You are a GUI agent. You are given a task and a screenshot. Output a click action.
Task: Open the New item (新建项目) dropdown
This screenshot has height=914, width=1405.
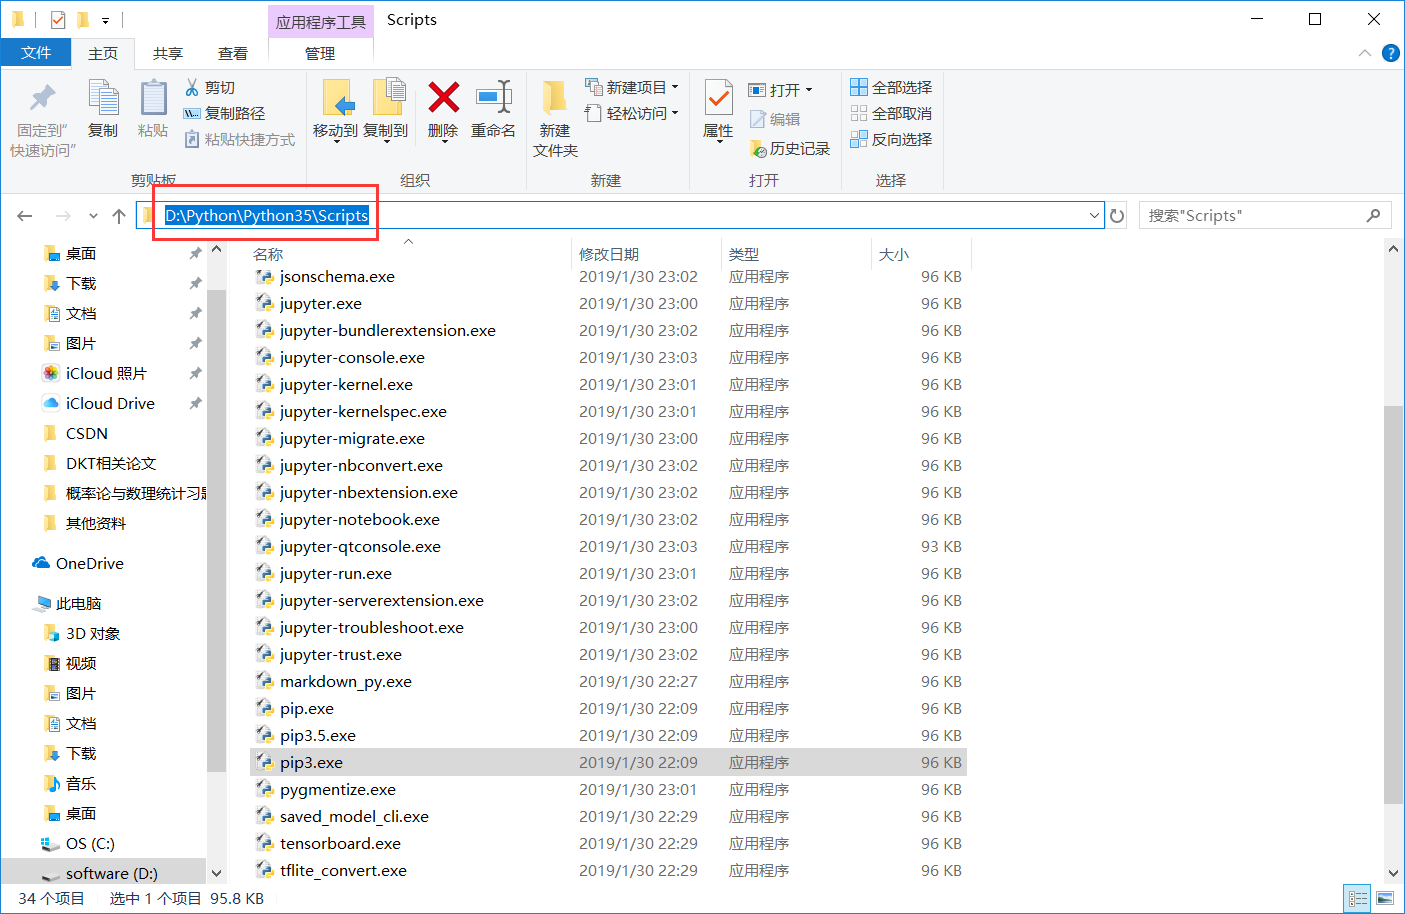tap(632, 88)
